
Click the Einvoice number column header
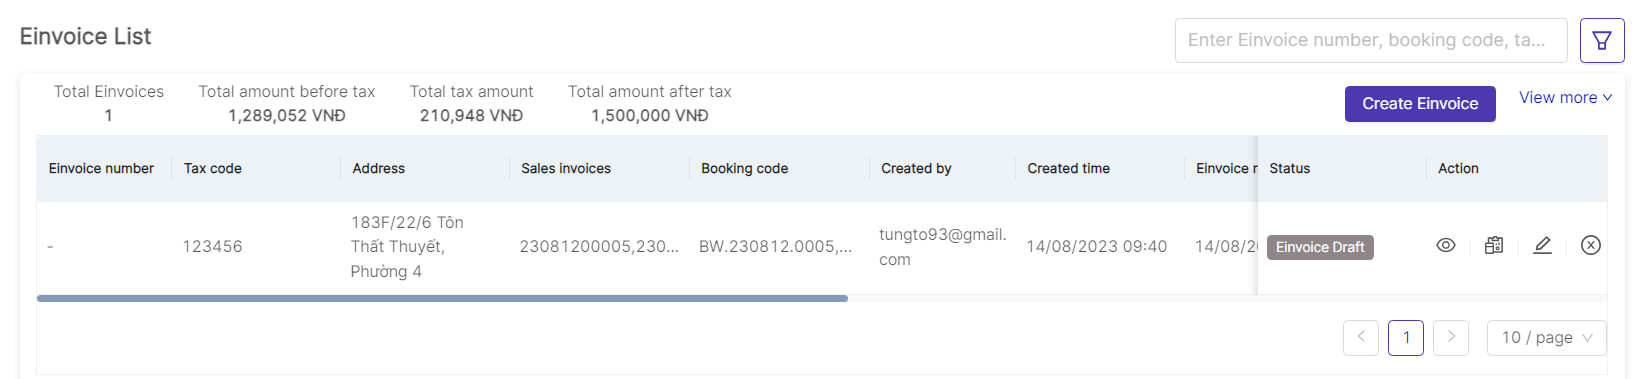click(x=101, y=168)
